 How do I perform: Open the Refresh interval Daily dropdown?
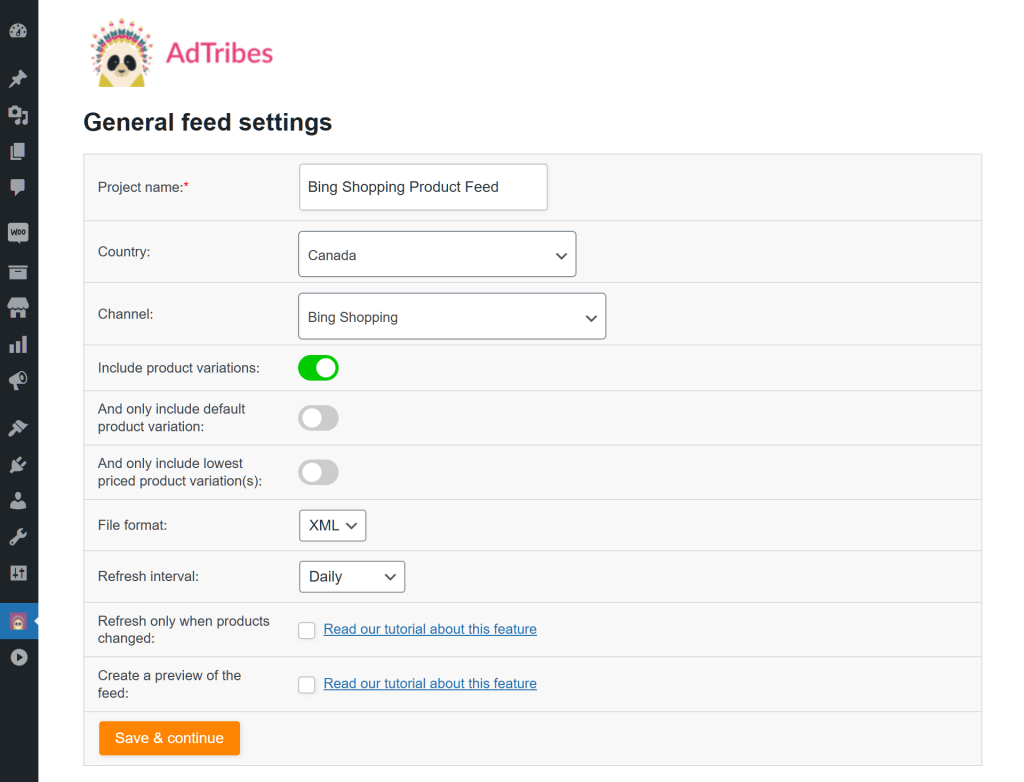[x=352, y=577]
